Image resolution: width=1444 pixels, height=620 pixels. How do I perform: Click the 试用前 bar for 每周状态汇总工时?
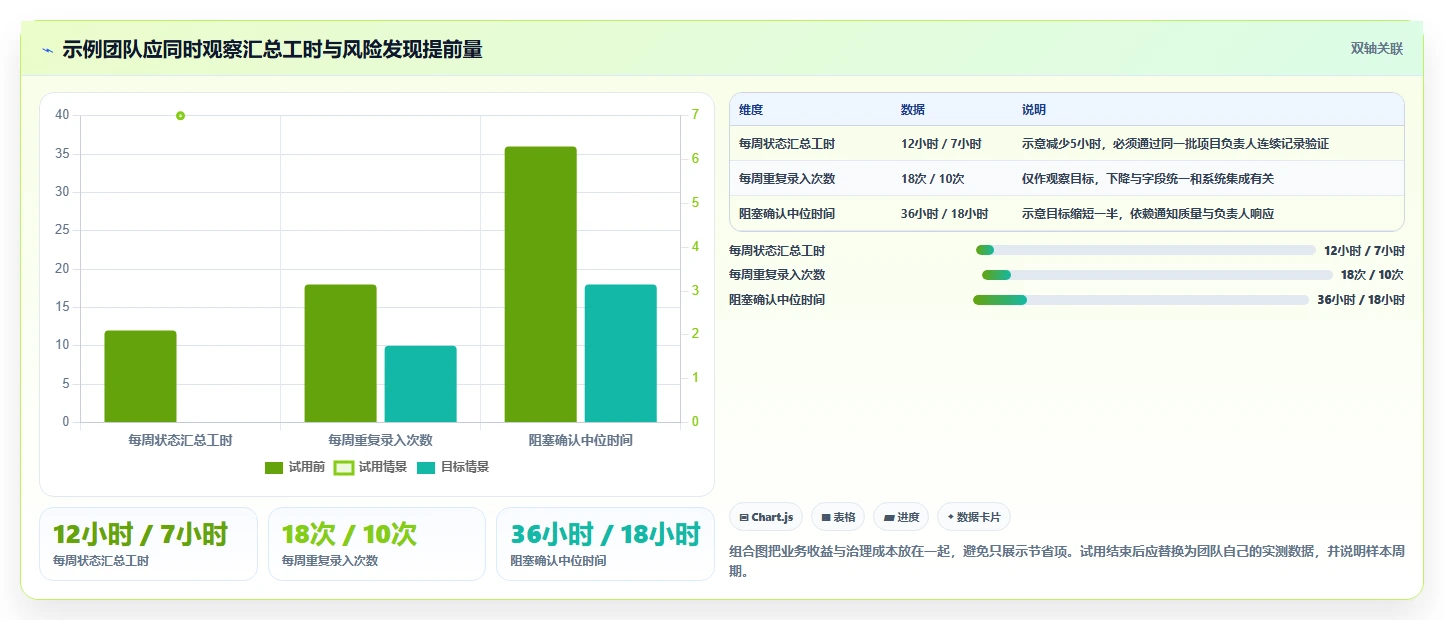point(140,376)
